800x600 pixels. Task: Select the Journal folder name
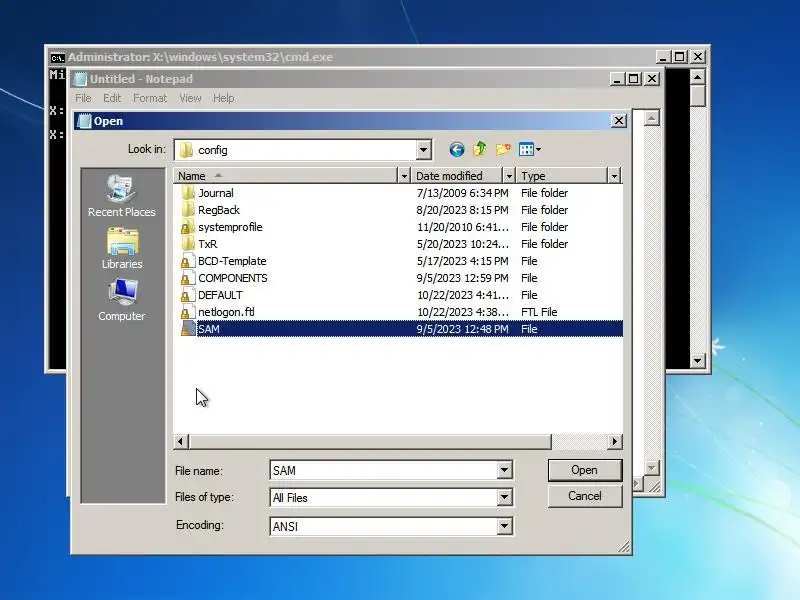pyautogui.click(x=216, y=193)
